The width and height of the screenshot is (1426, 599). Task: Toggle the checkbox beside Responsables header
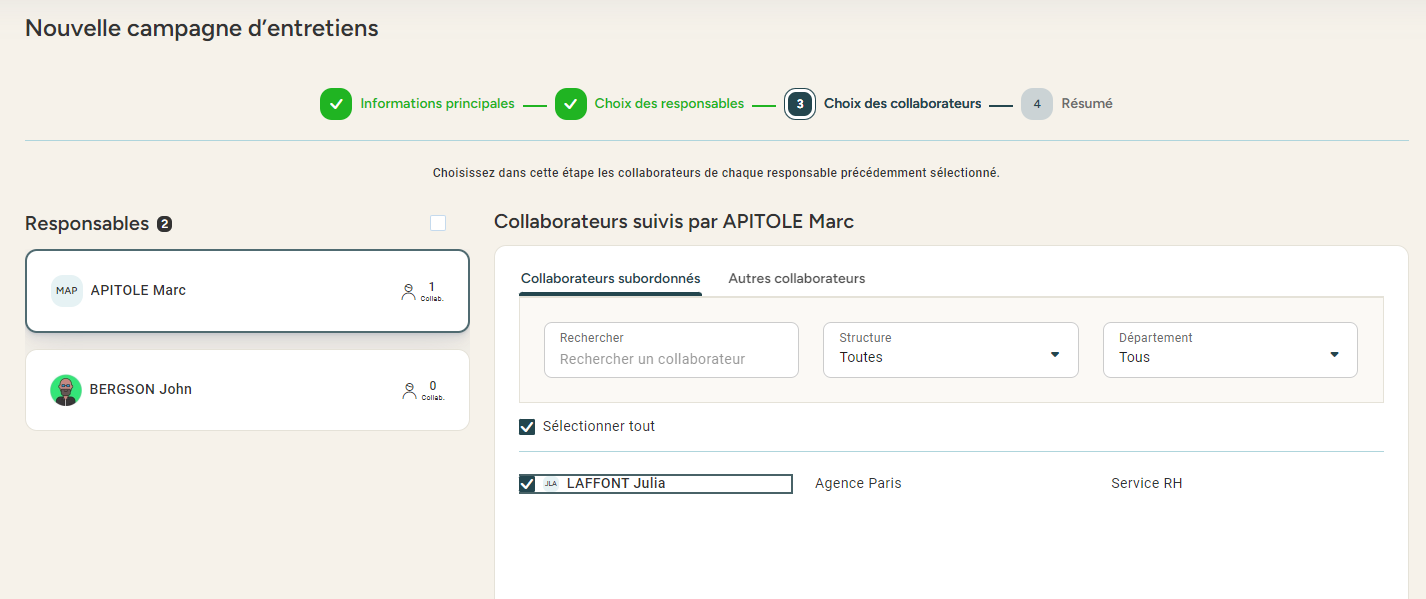pos(438,223)
